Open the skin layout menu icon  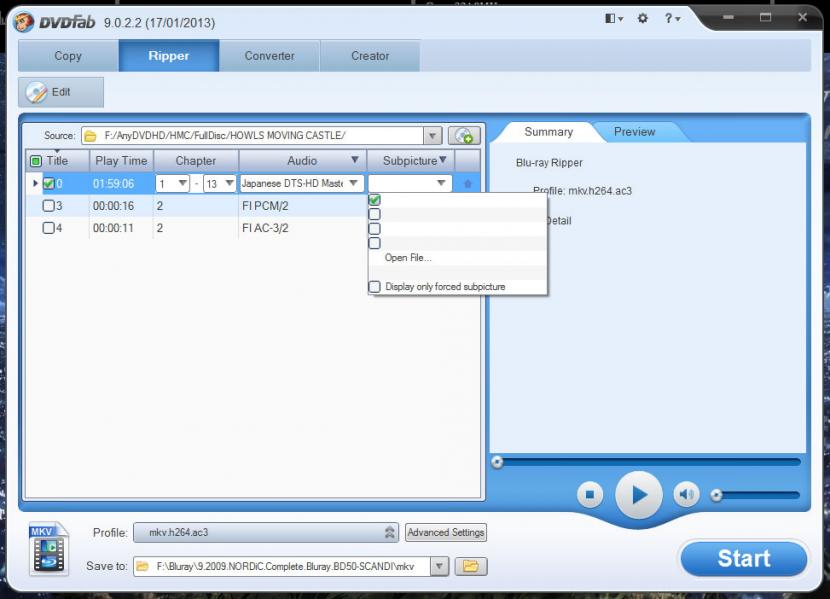coord(614,19)
